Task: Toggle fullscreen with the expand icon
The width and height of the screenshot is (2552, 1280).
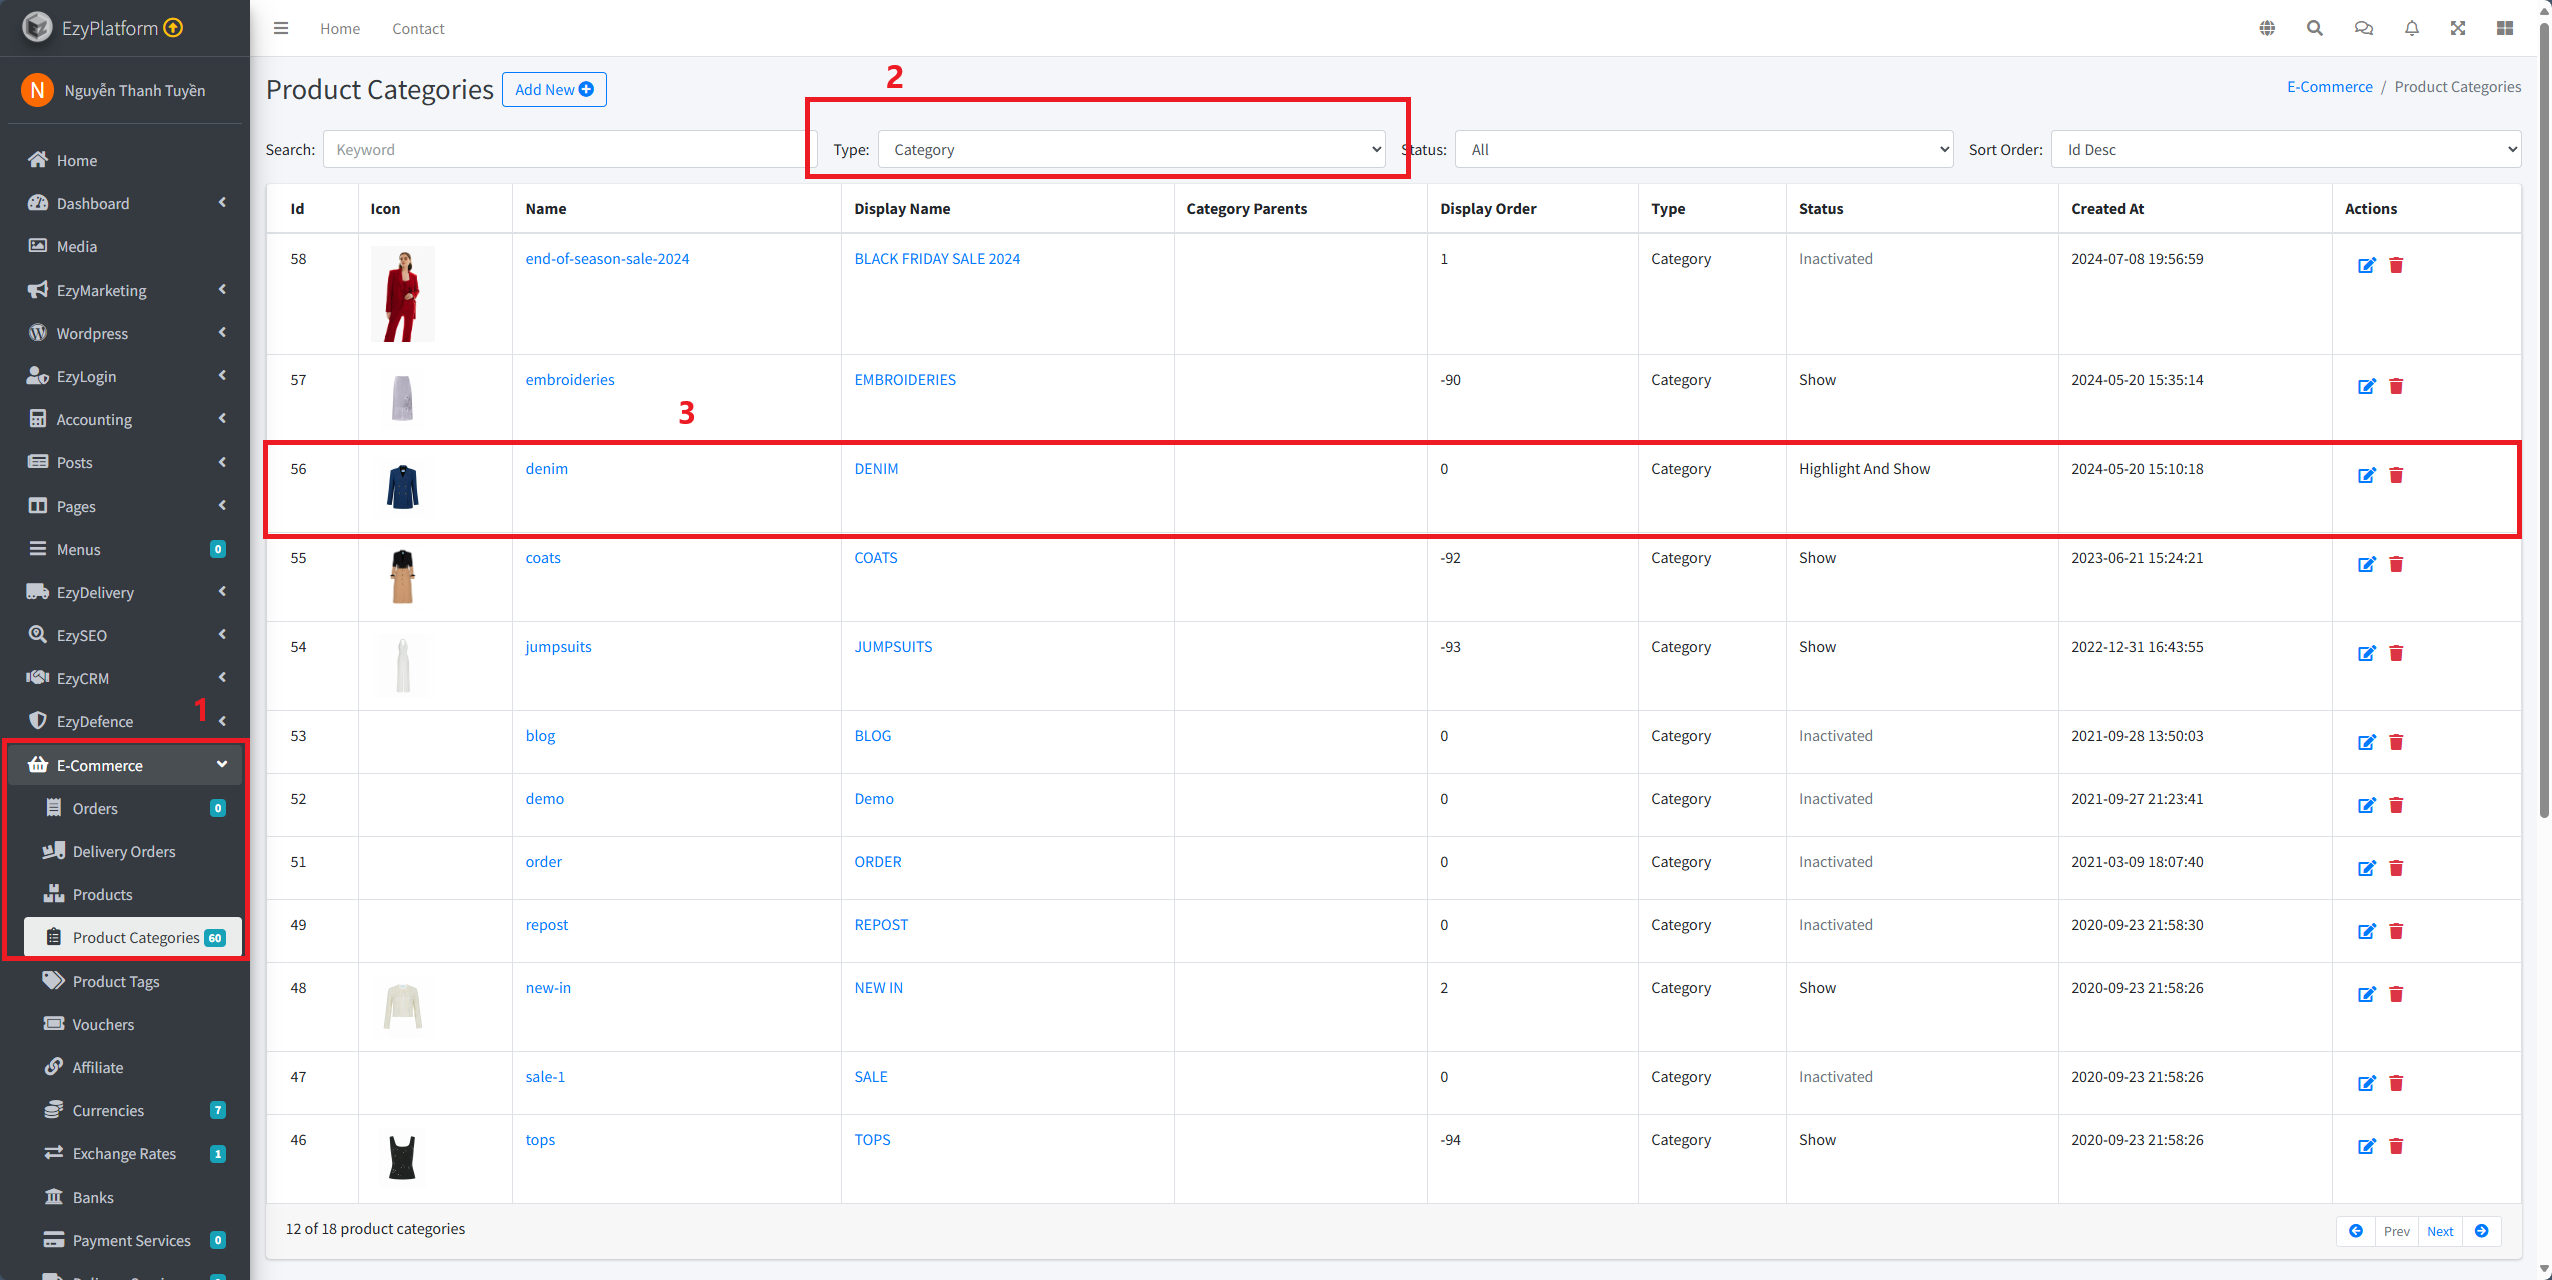Action: pos(2458,28)
